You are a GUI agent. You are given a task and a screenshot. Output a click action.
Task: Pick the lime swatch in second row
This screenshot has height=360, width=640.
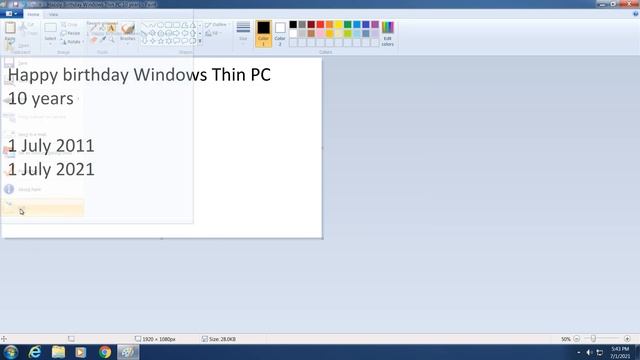[x=348, y=33]
